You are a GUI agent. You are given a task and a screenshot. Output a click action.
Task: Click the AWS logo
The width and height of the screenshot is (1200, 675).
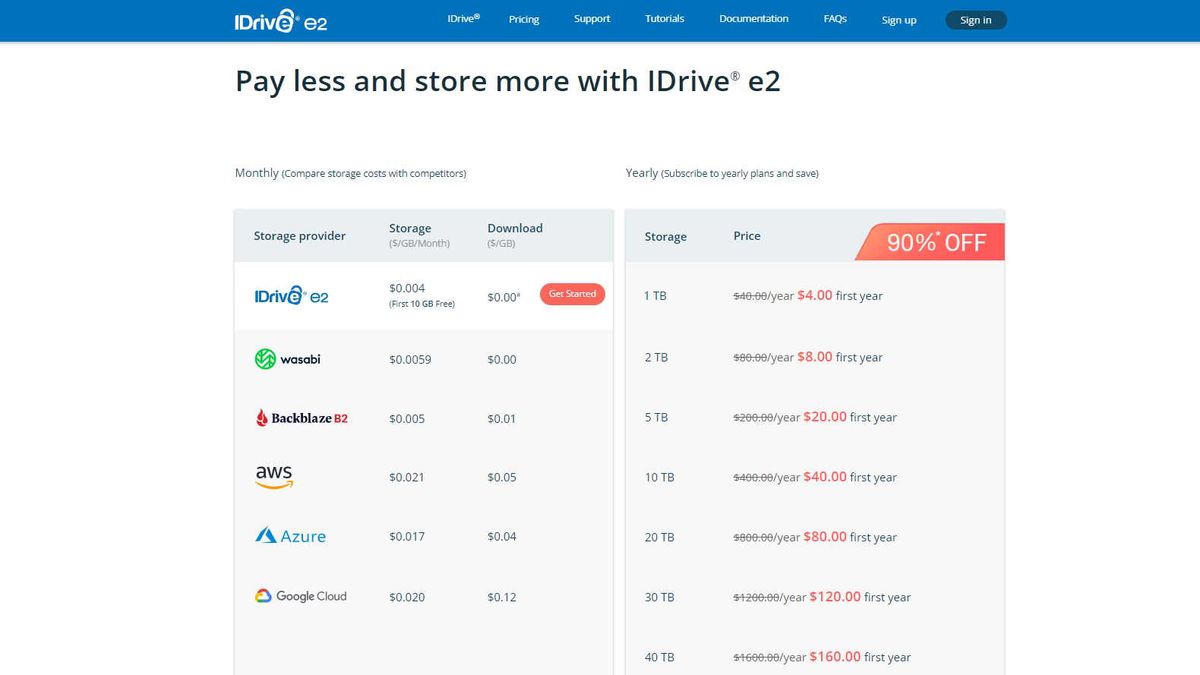[274, 477]
